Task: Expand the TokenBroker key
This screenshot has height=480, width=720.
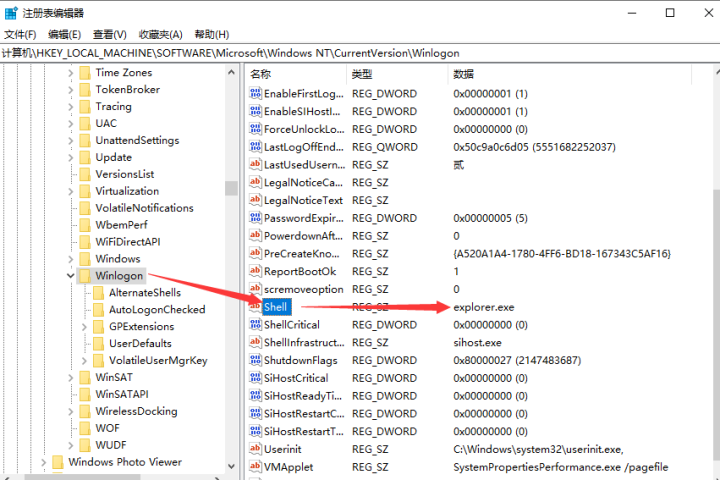Action: point(70,90)
